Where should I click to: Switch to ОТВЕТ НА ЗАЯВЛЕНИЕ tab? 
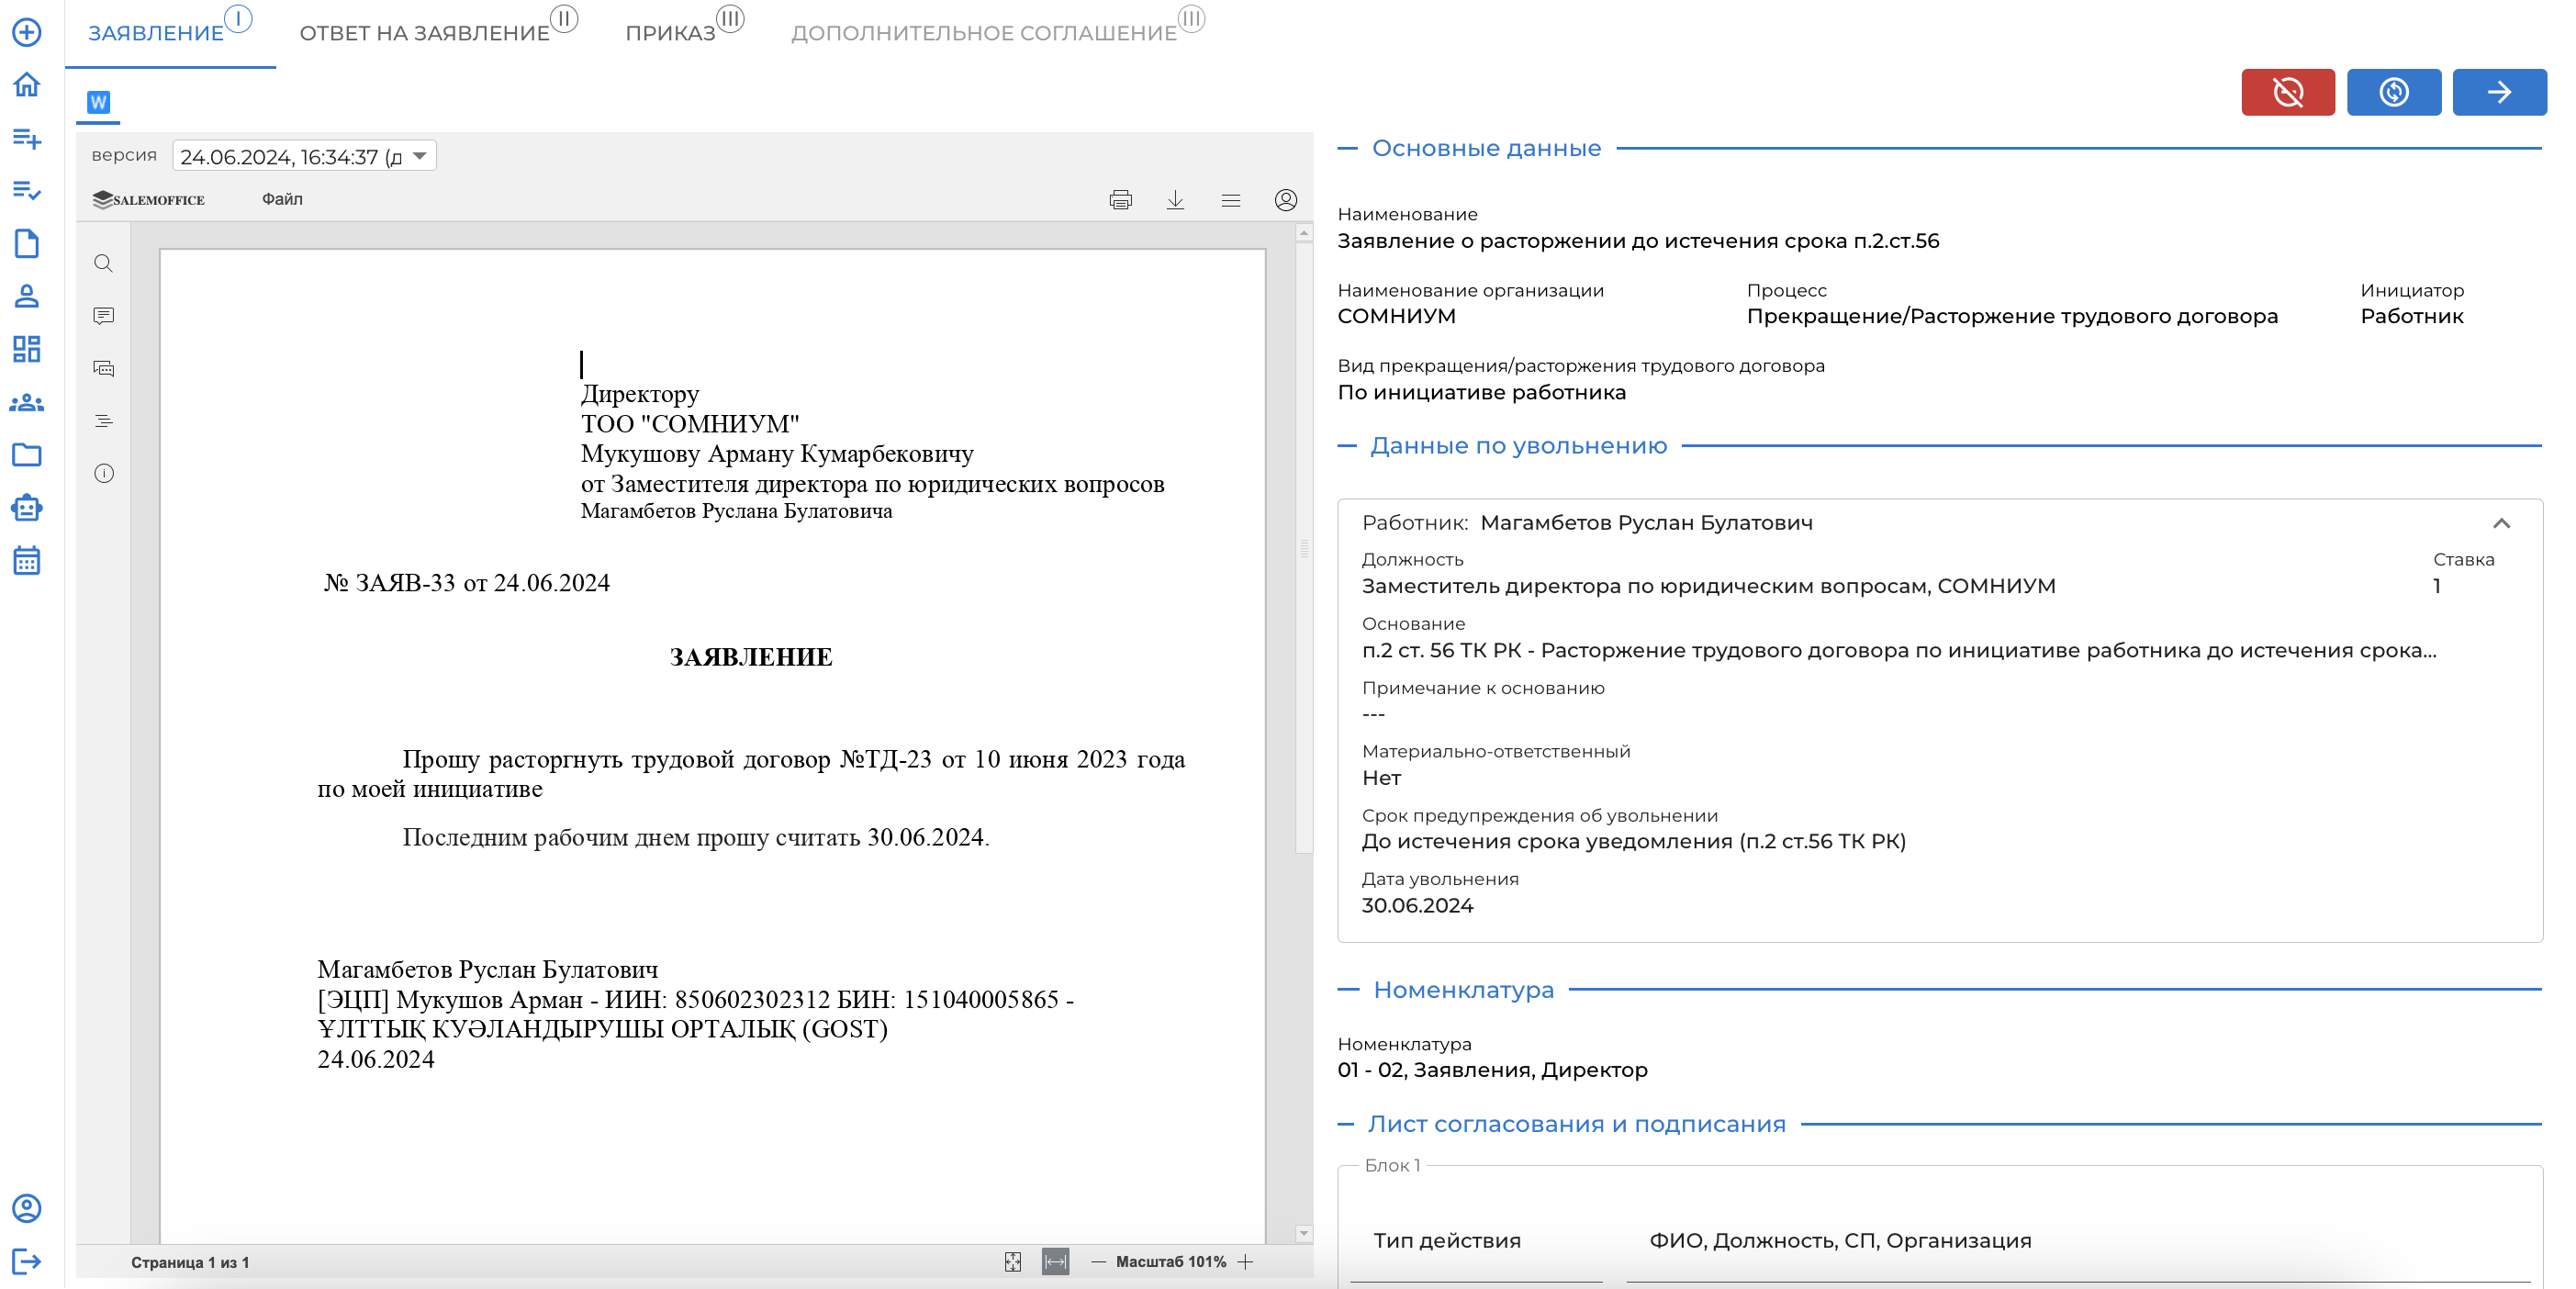(x=425, y=33)
